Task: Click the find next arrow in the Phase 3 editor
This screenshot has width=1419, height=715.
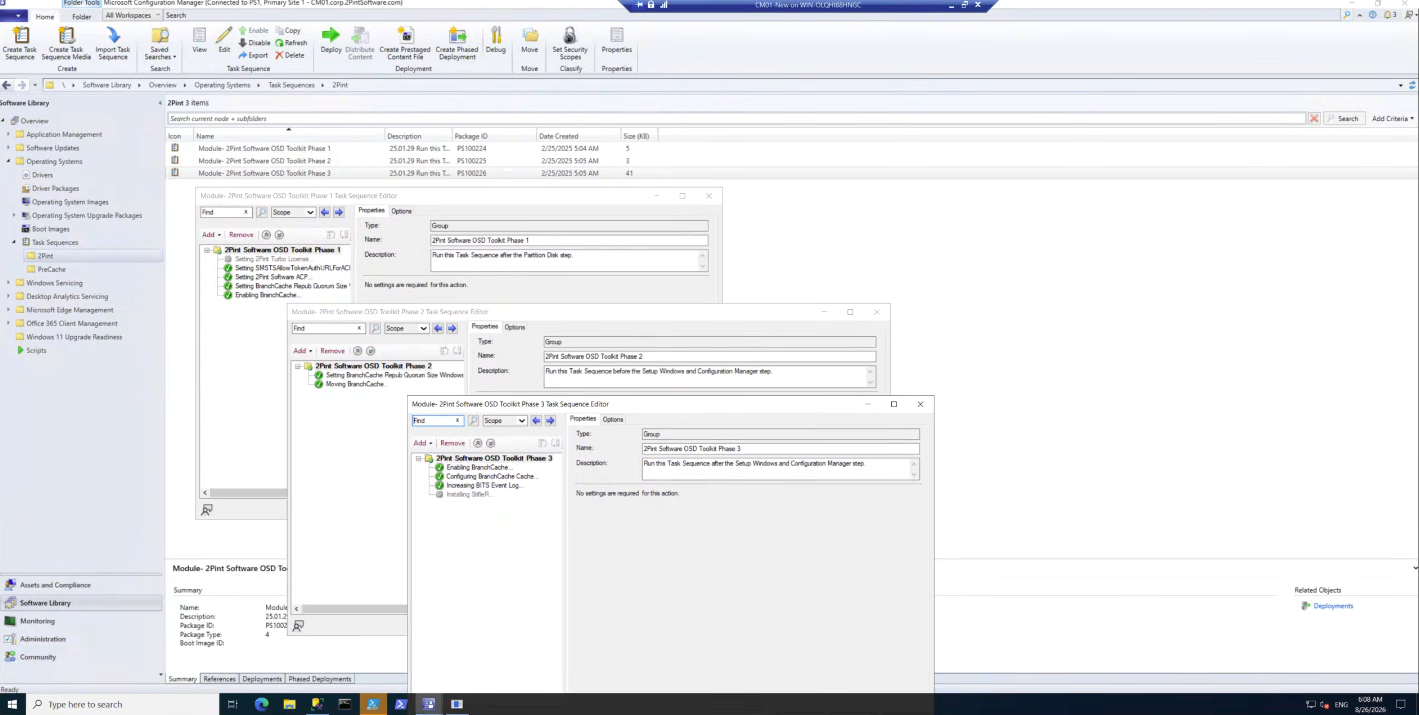Action: (550, 421)
